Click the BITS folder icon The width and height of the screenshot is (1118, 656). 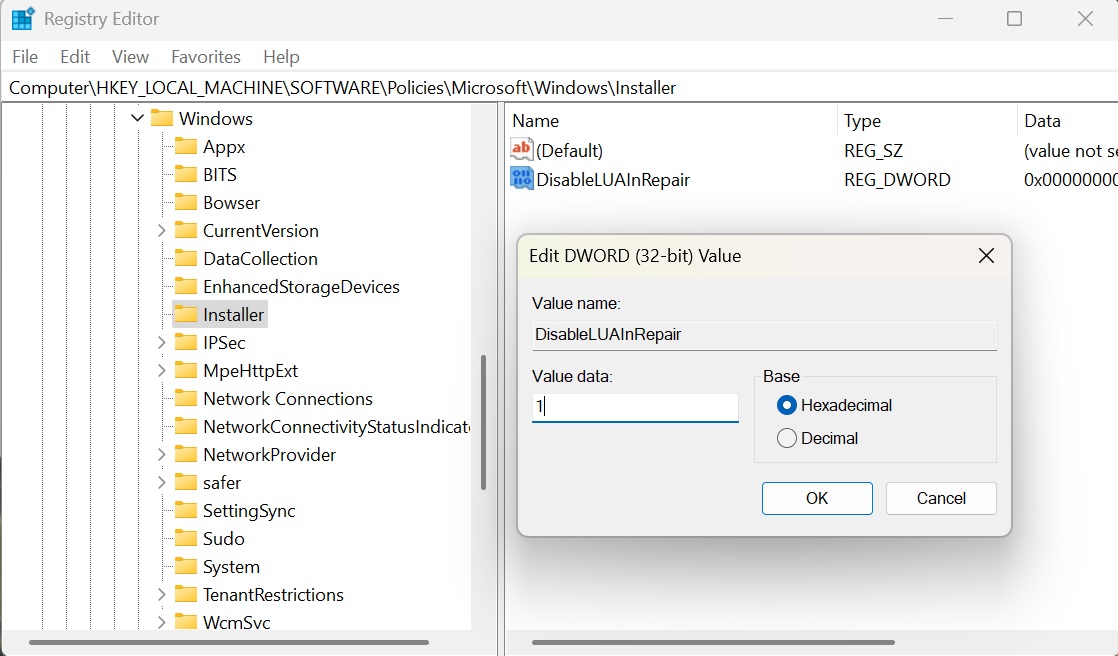186,174
